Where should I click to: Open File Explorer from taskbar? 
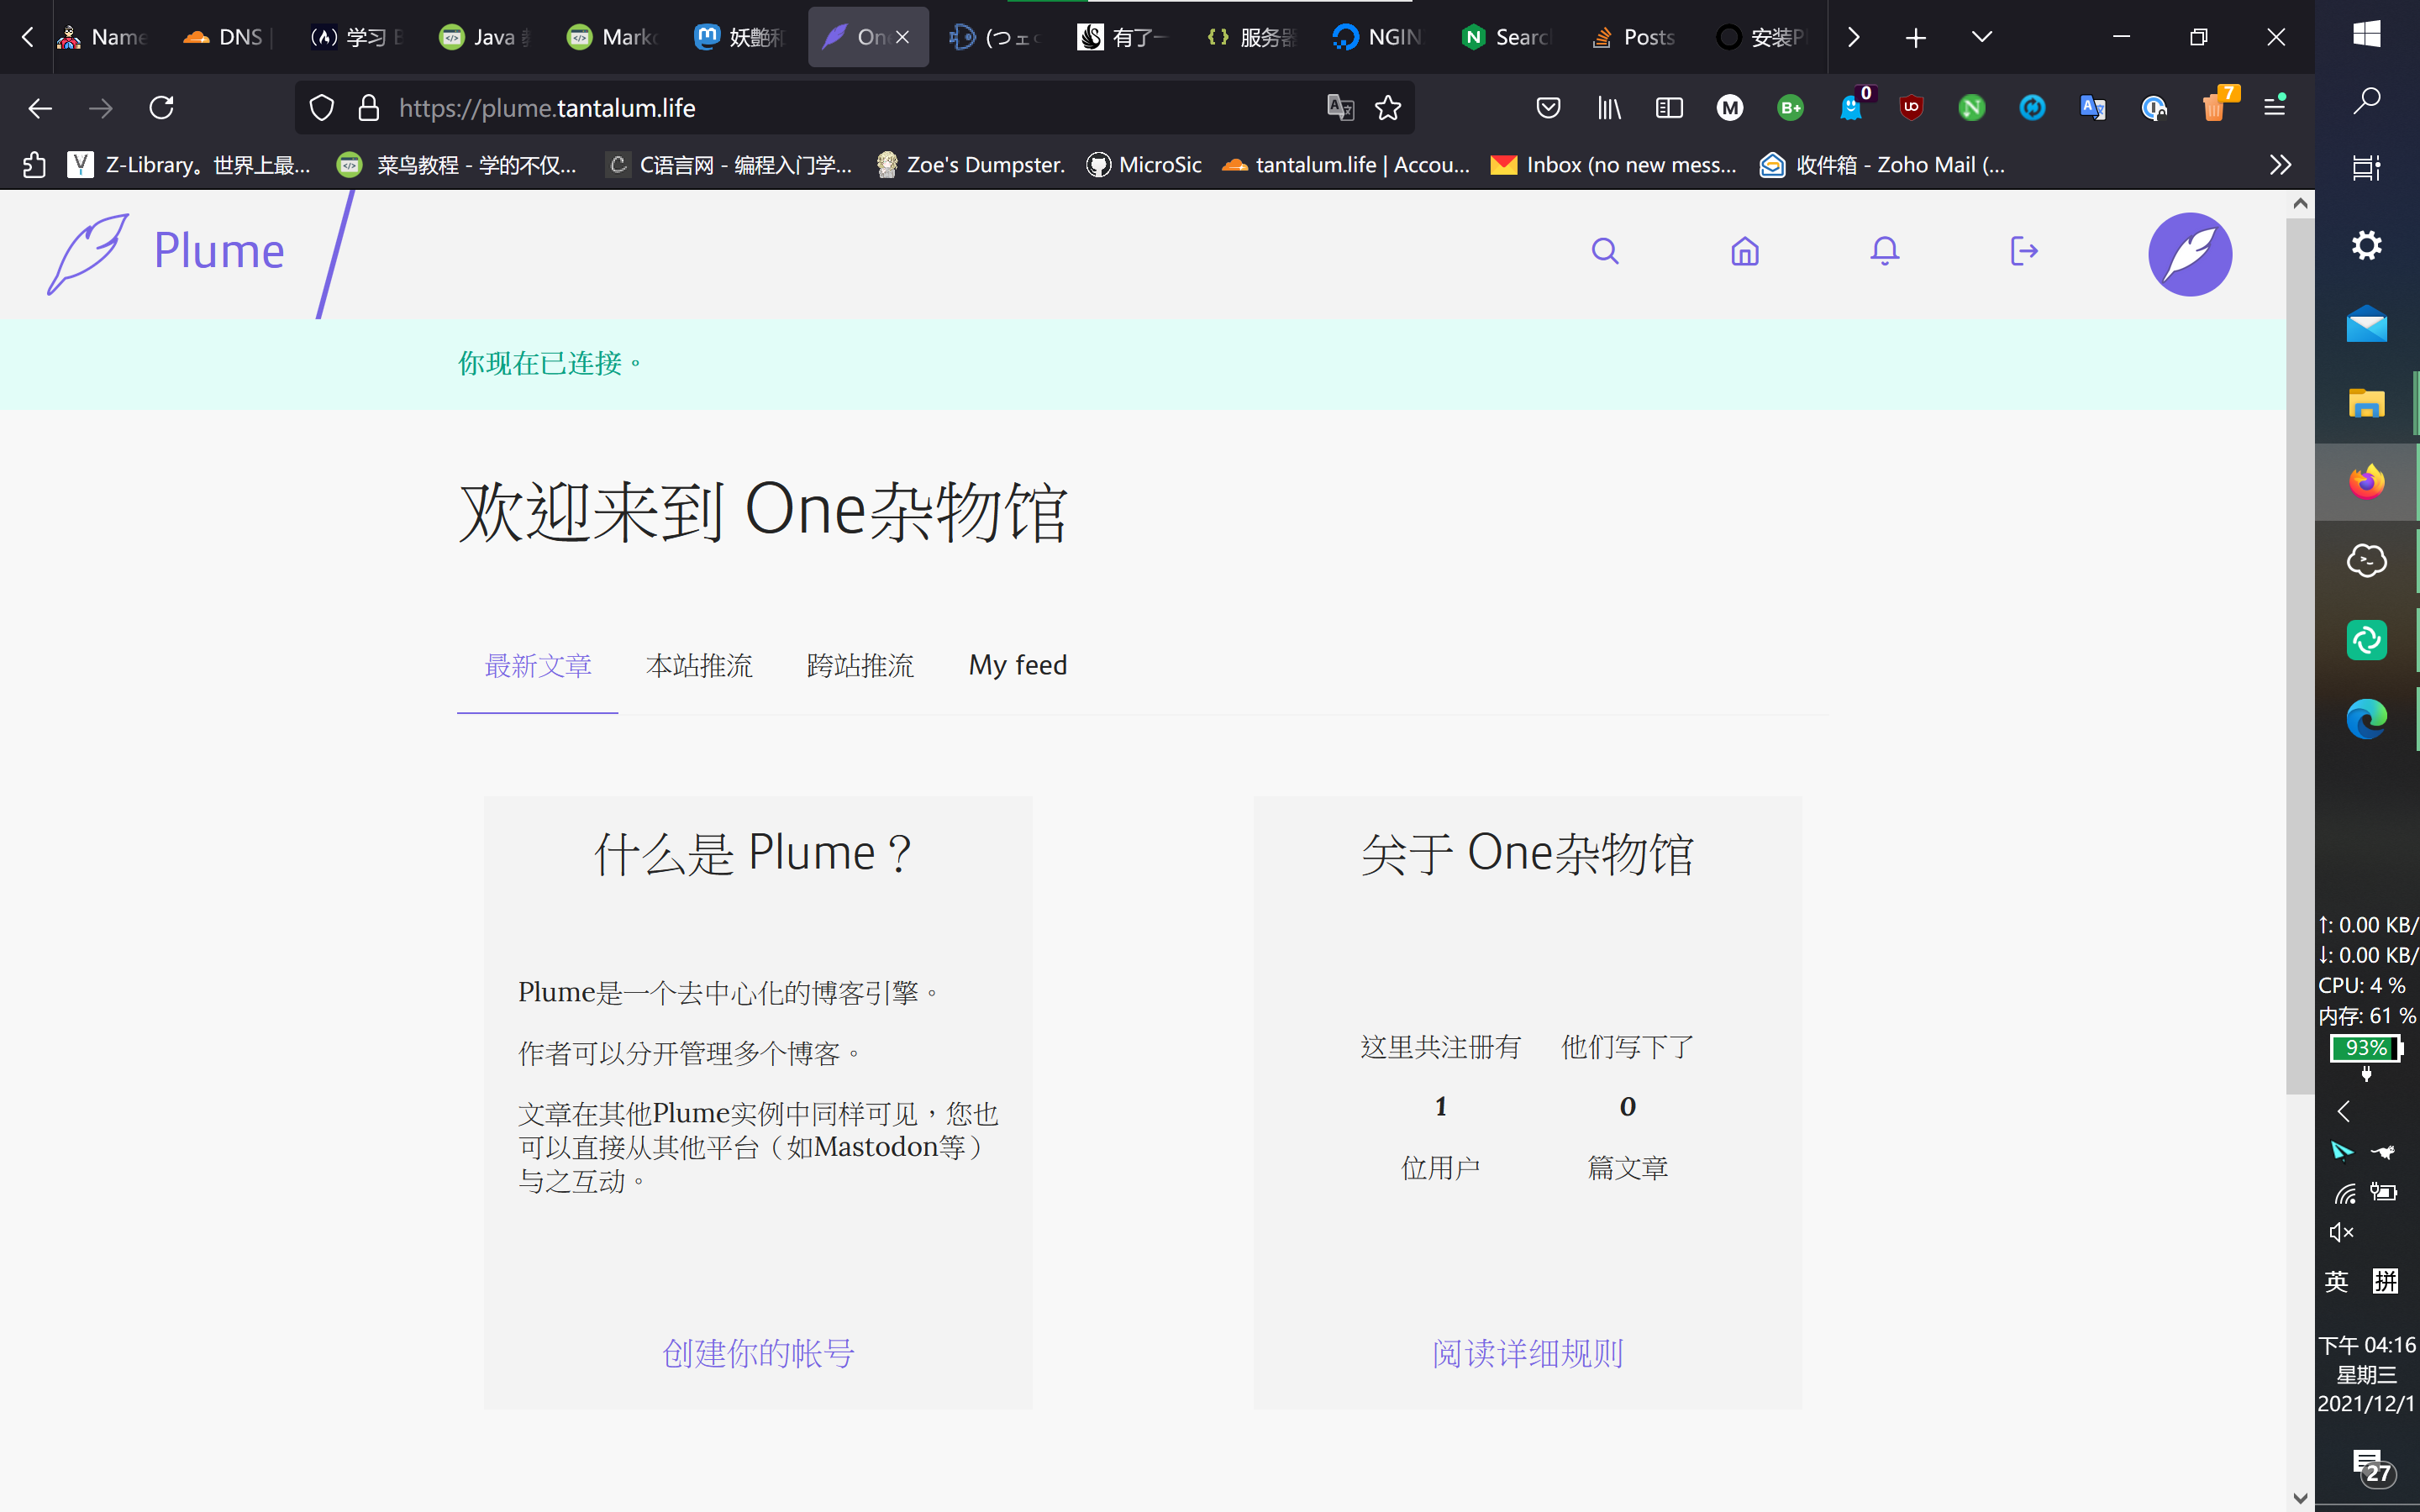click(x=2366, y=403)
